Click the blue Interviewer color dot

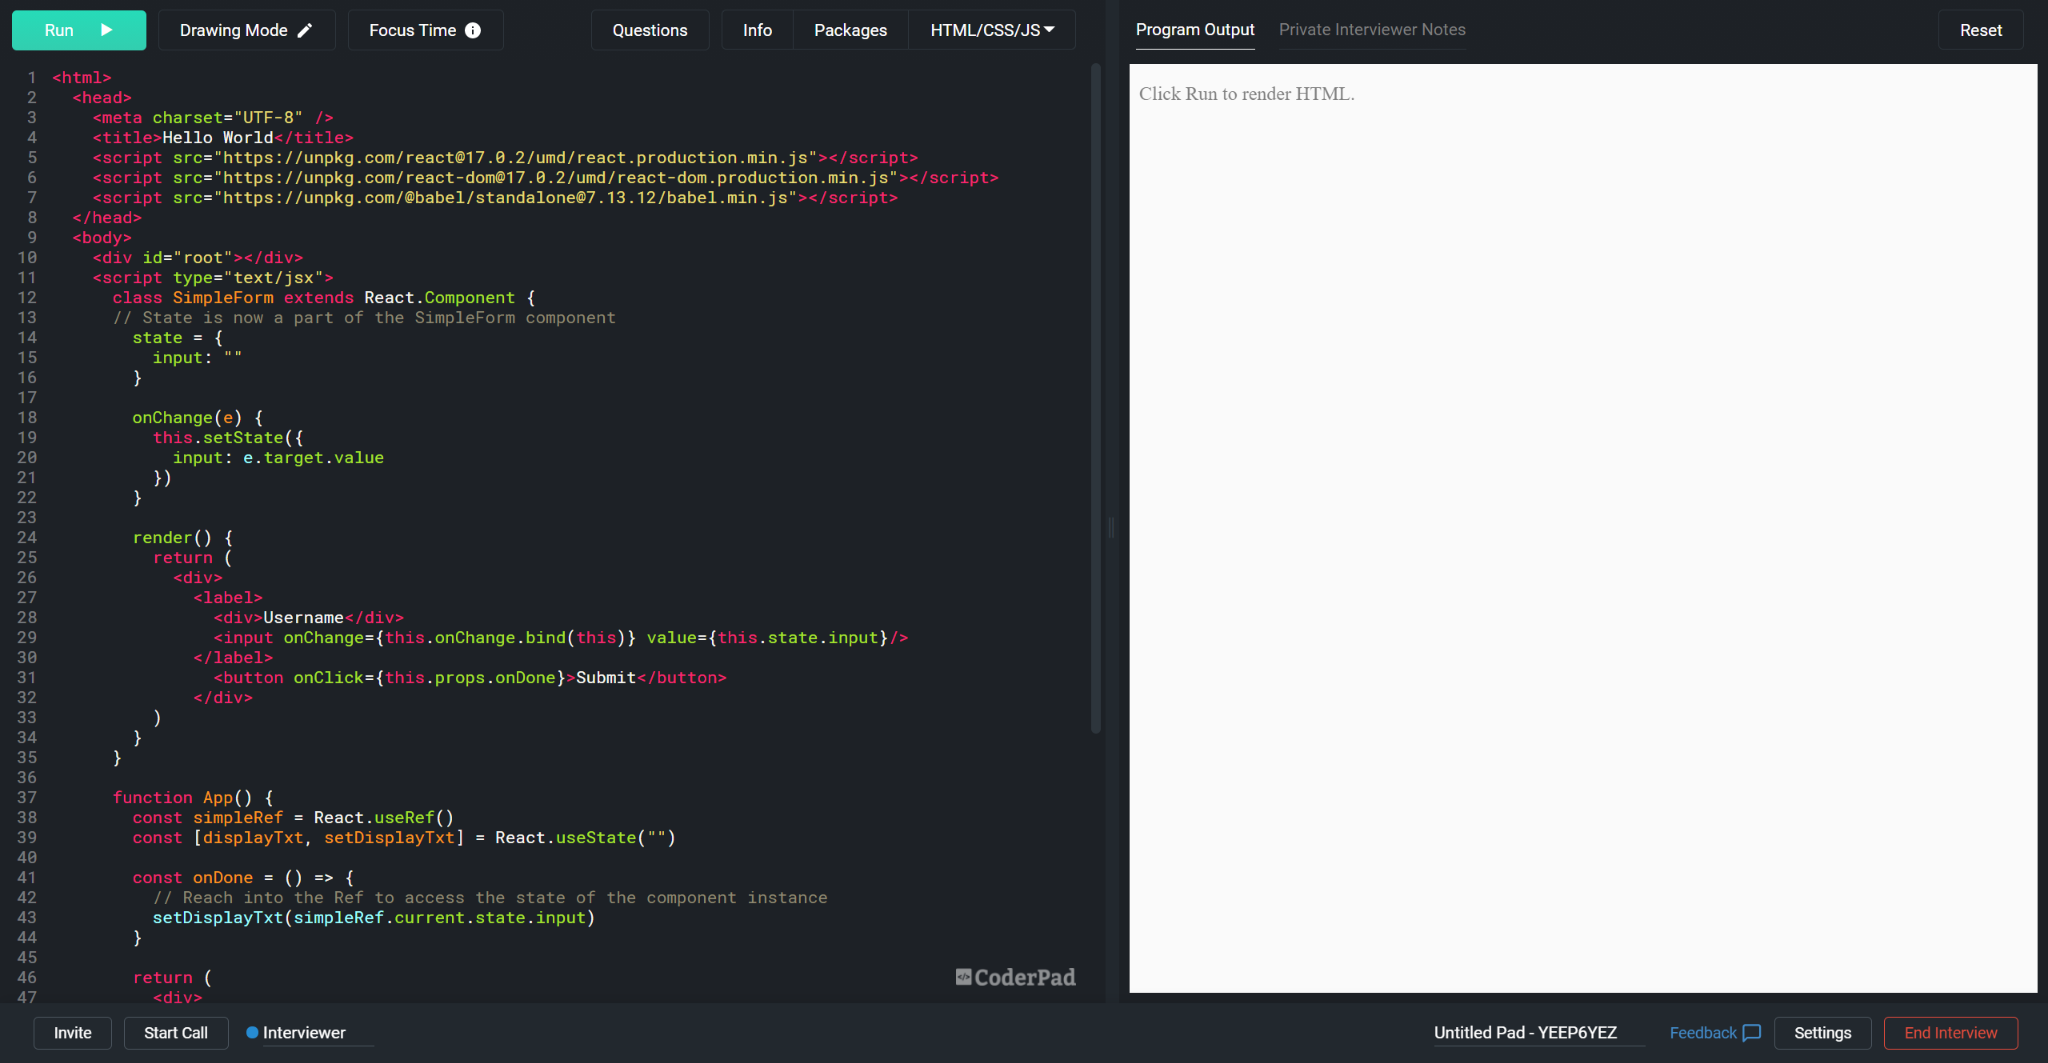(252, 1033)
